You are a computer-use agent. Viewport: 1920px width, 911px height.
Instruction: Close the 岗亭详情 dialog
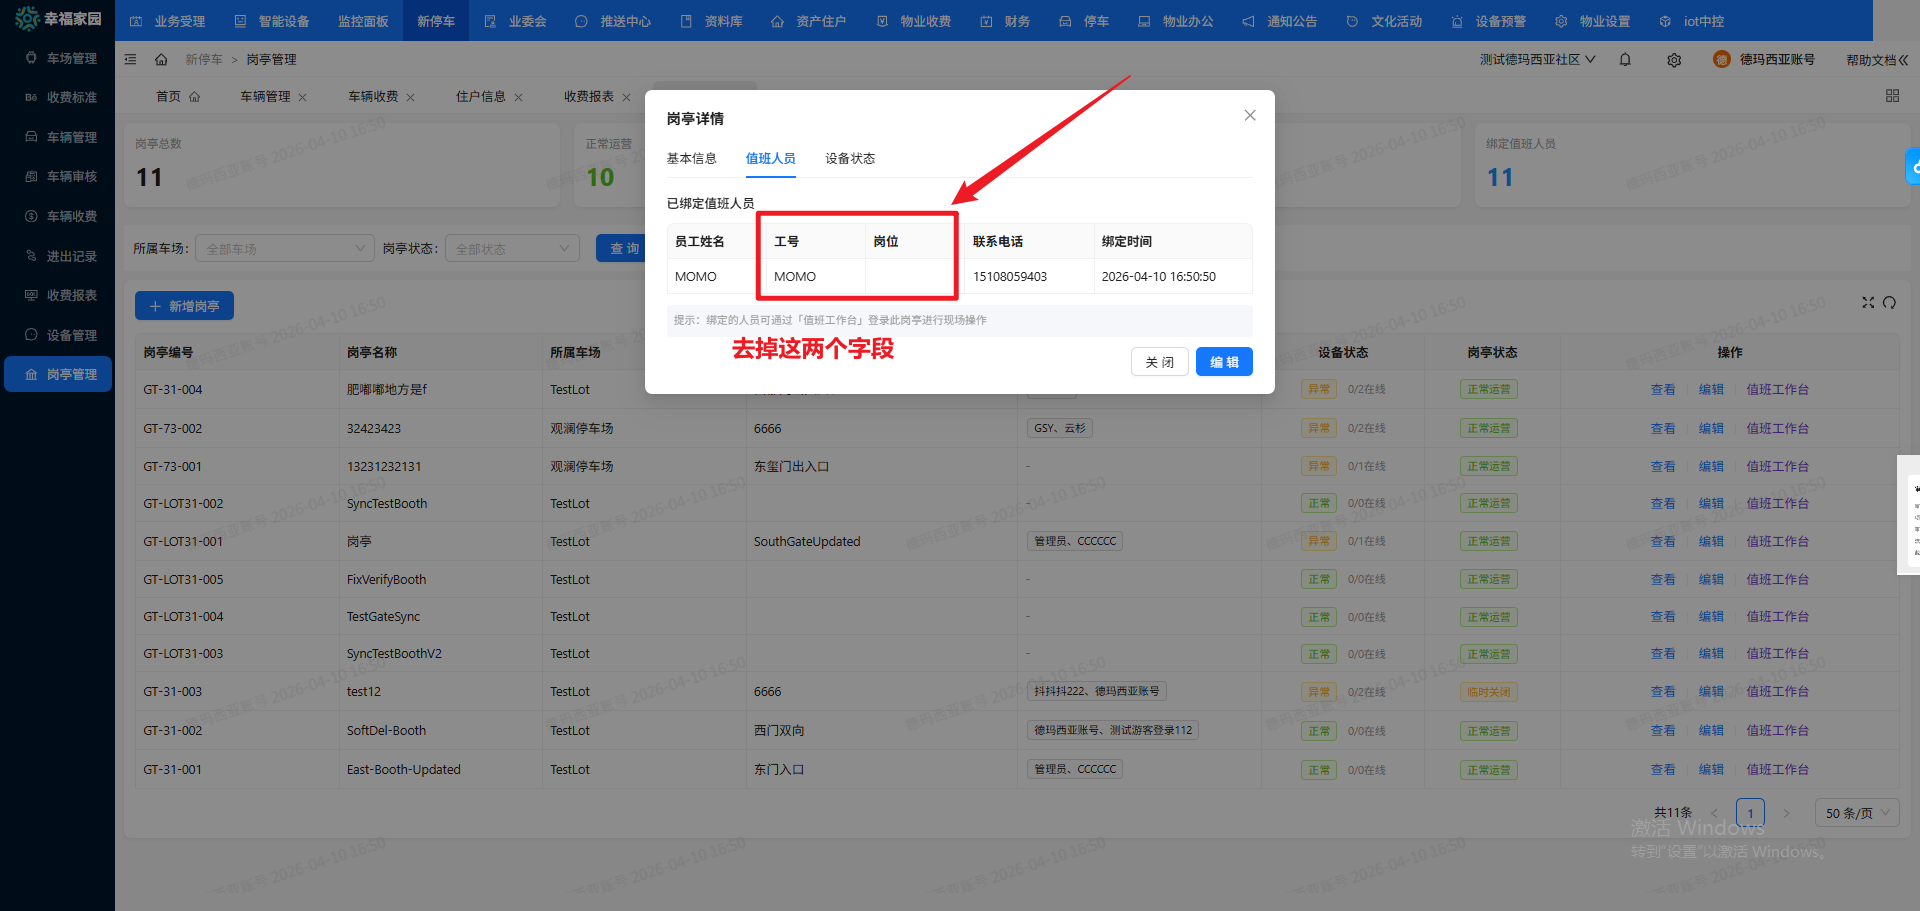tap(1249, 116)
